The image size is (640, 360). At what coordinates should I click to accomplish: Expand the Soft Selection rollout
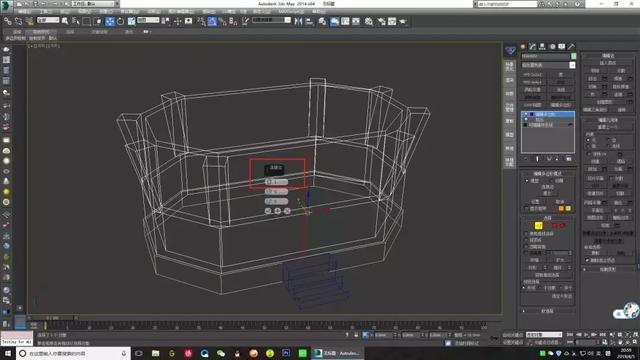(x=547, y=311)
